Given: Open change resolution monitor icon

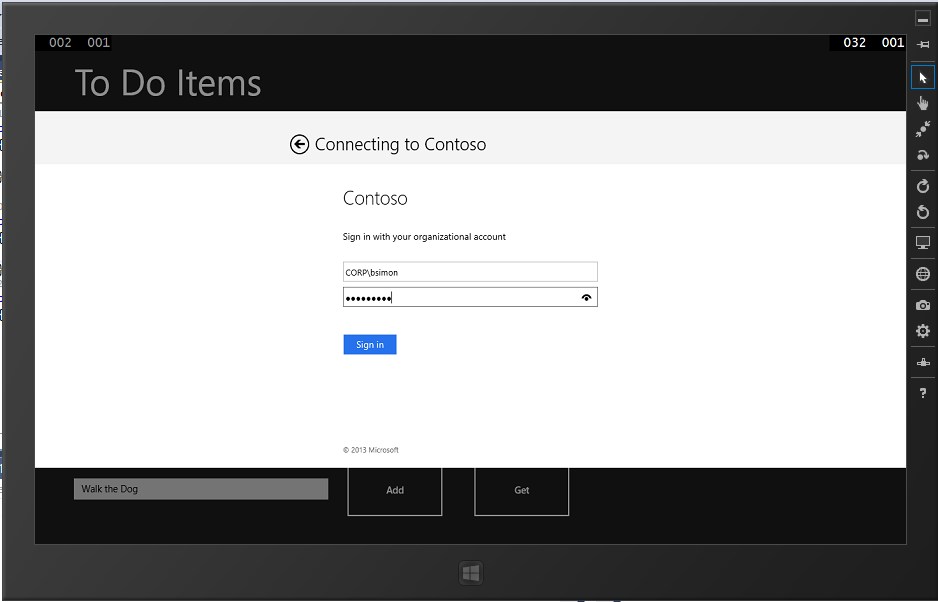Looking at the screenshot, I should [922, 243].
